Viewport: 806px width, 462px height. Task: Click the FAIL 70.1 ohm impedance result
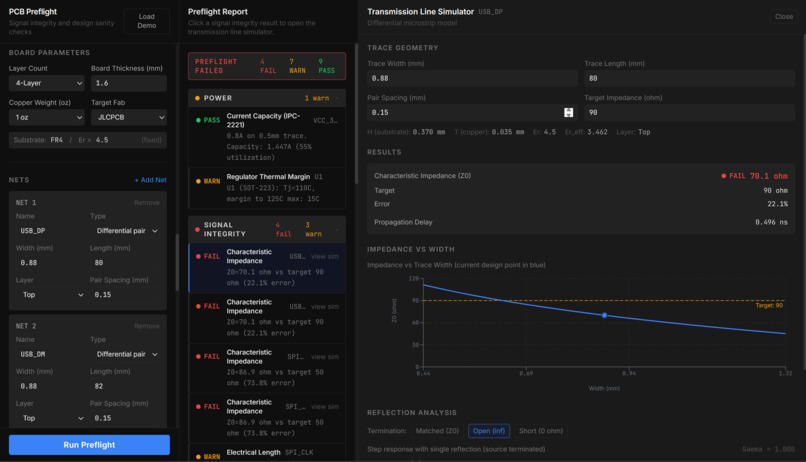pos(754,176)
